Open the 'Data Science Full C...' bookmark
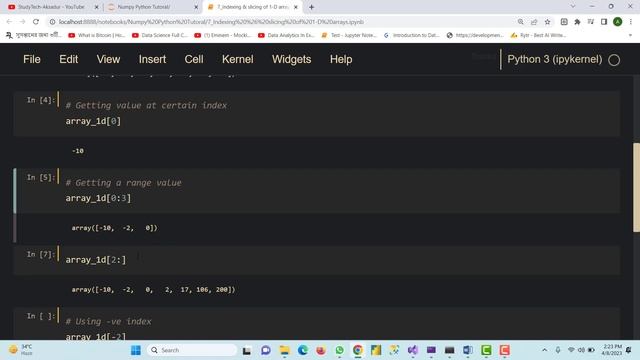Screen dimensions: 640x360 point(160,36)
